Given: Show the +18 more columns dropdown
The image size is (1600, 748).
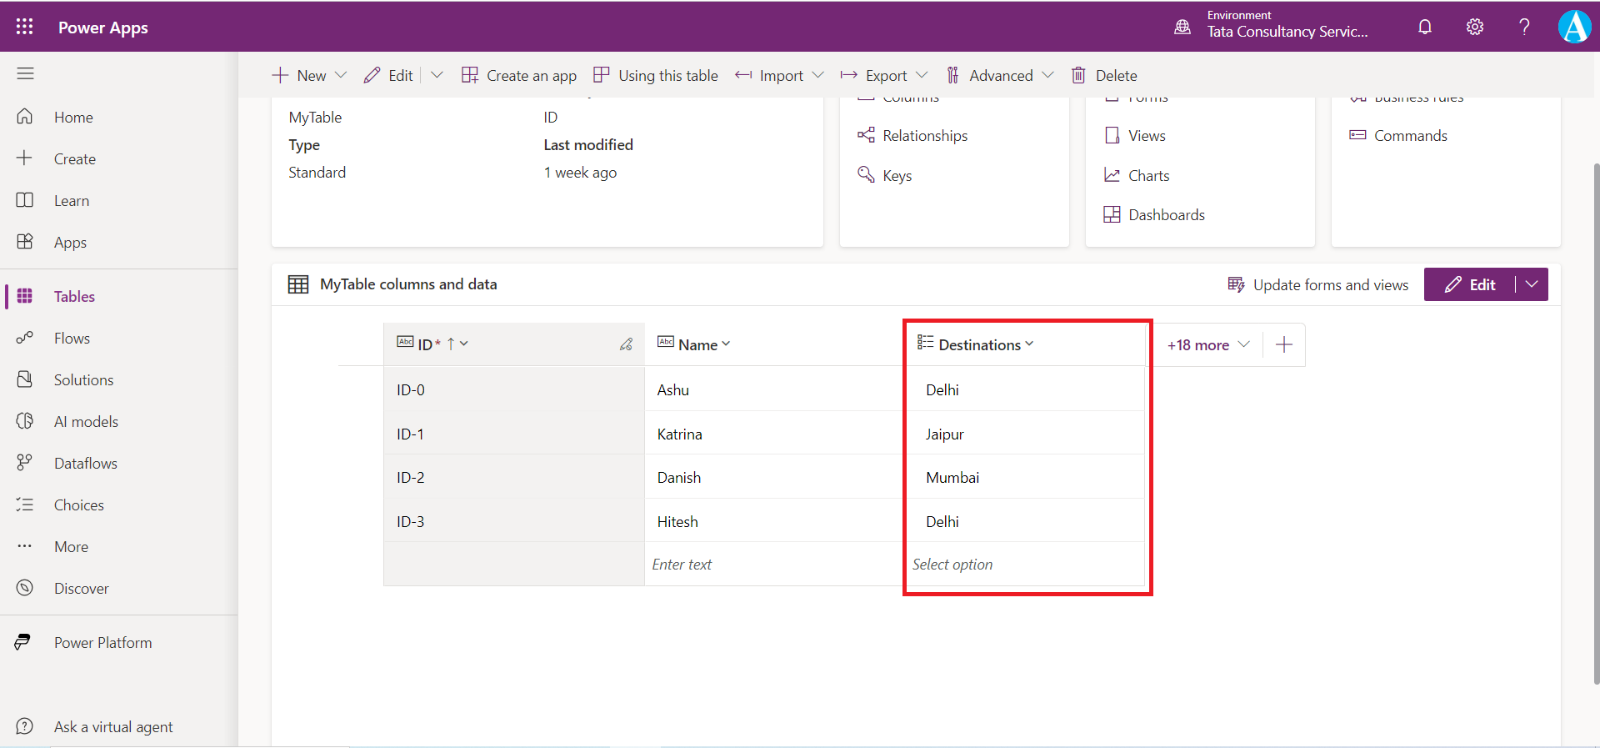Looking at the screenshot, I should click(1208, 345).
